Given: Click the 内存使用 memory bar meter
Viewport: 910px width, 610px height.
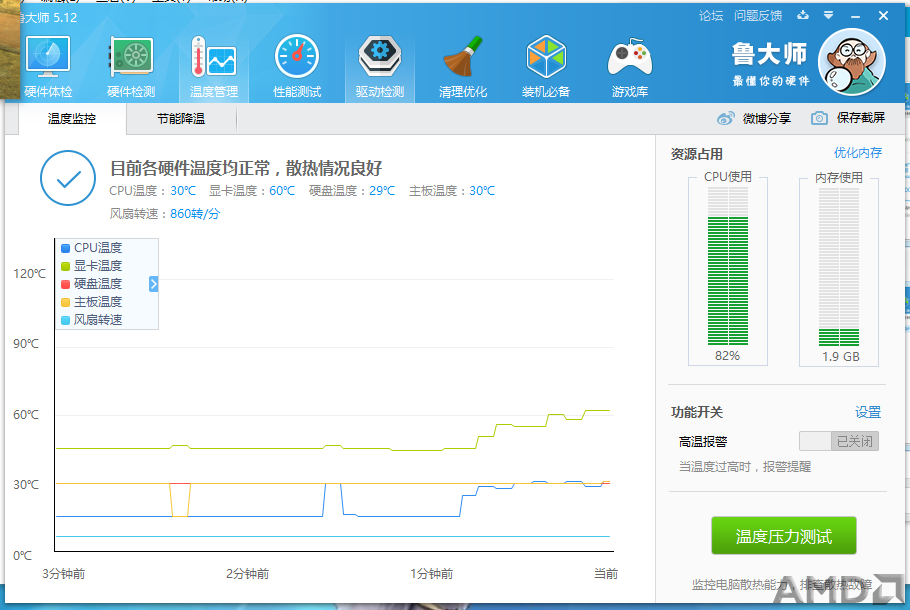Looking at the screenshot, I should (839, 266).
